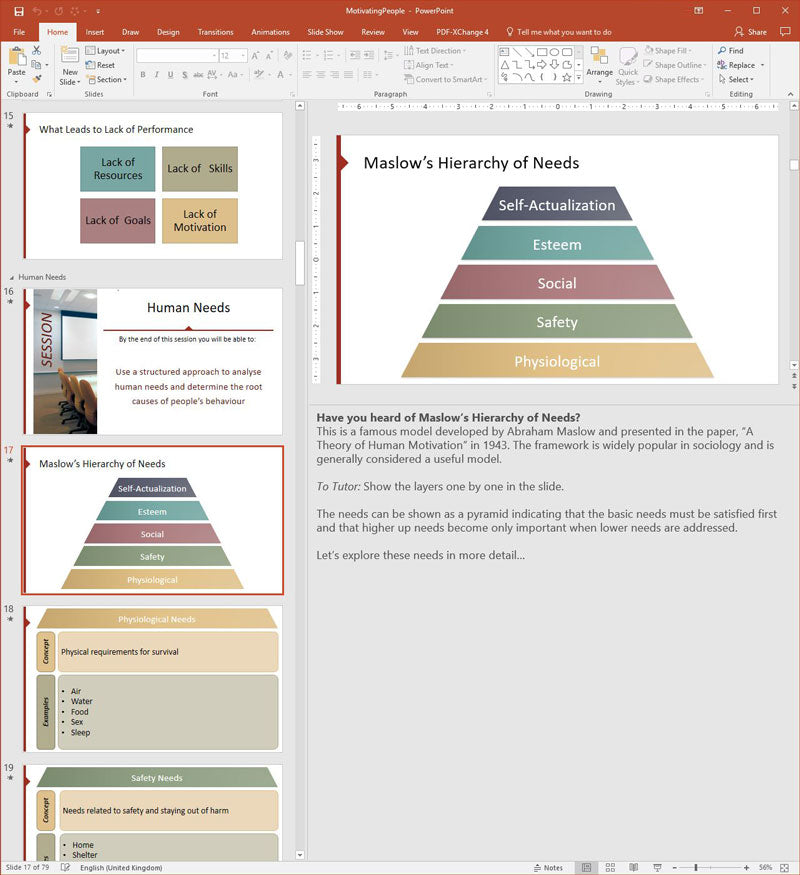Click Convert to SmartArt
Viewport: 800px width, 875px height.
445,80
